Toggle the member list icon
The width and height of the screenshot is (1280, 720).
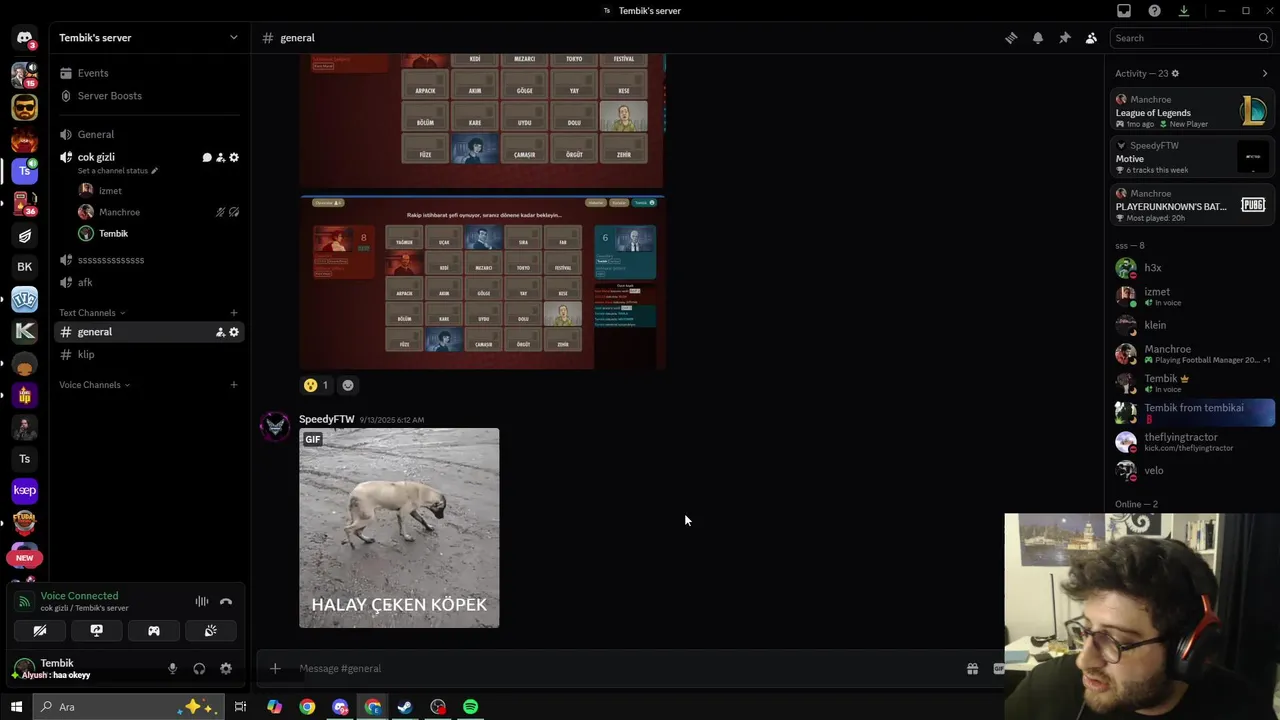[1091, 38]
